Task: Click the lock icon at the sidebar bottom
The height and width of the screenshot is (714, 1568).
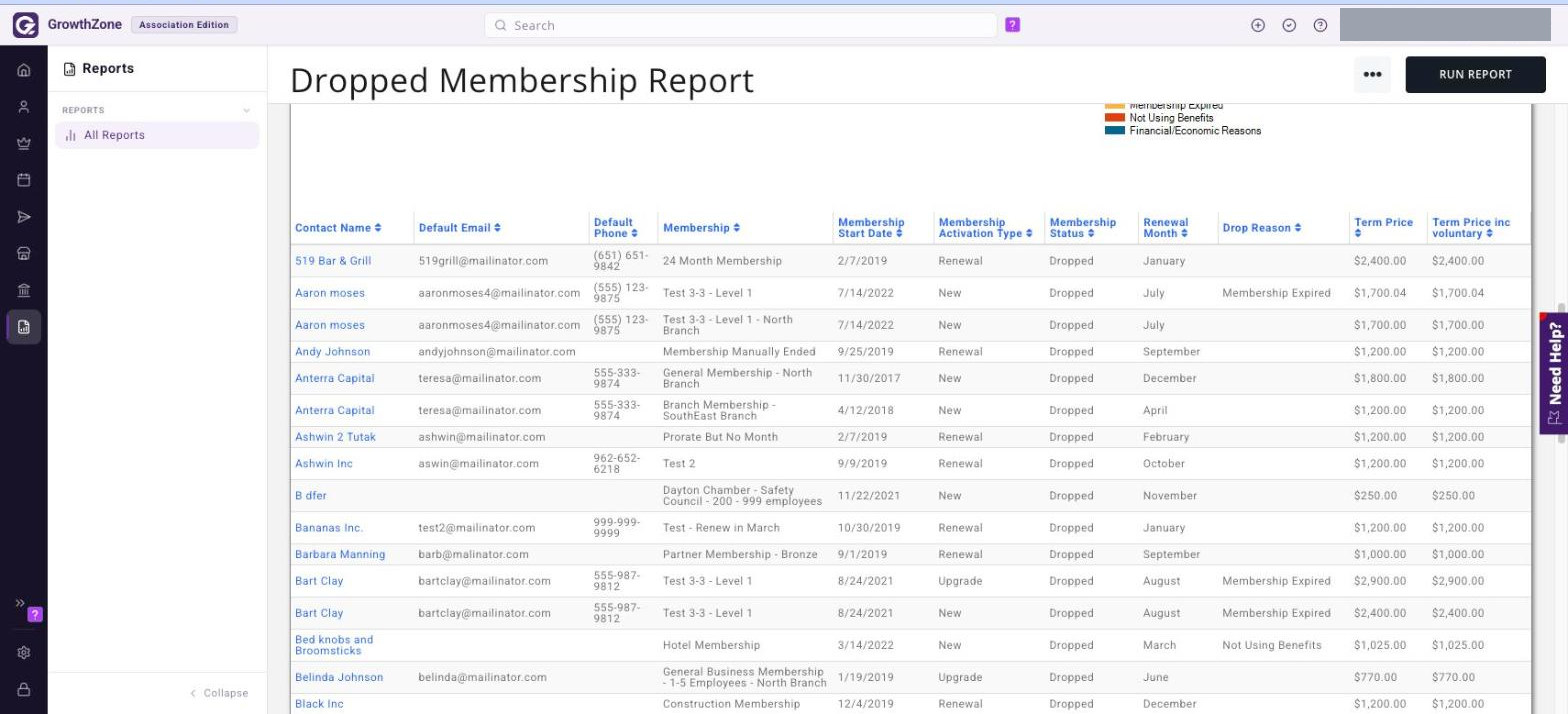Action: (x=24, y=689)
